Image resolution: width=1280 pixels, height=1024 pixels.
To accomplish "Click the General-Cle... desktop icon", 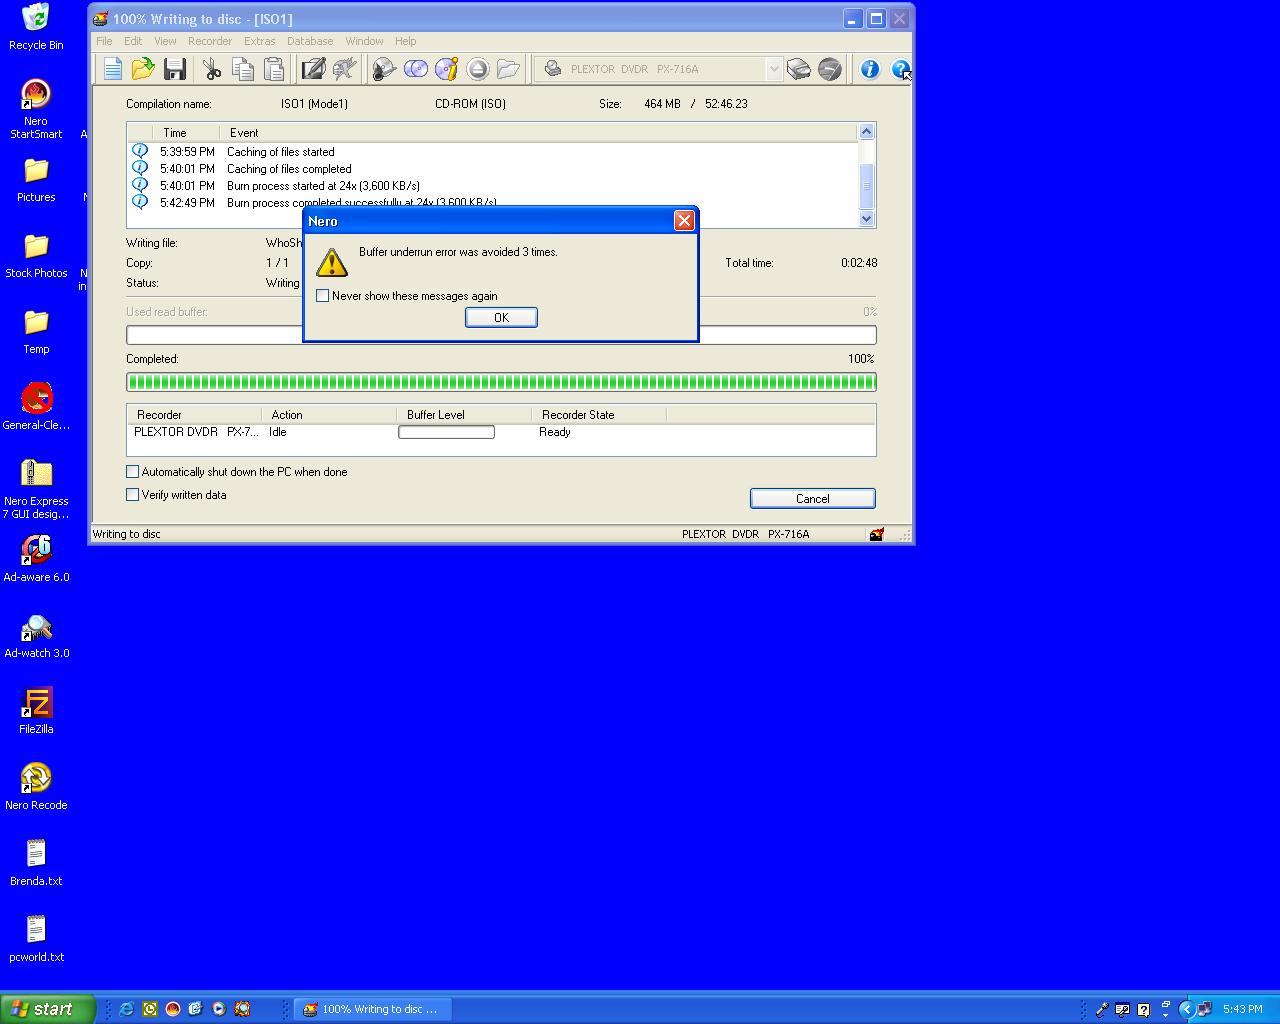I will point(36,407).
